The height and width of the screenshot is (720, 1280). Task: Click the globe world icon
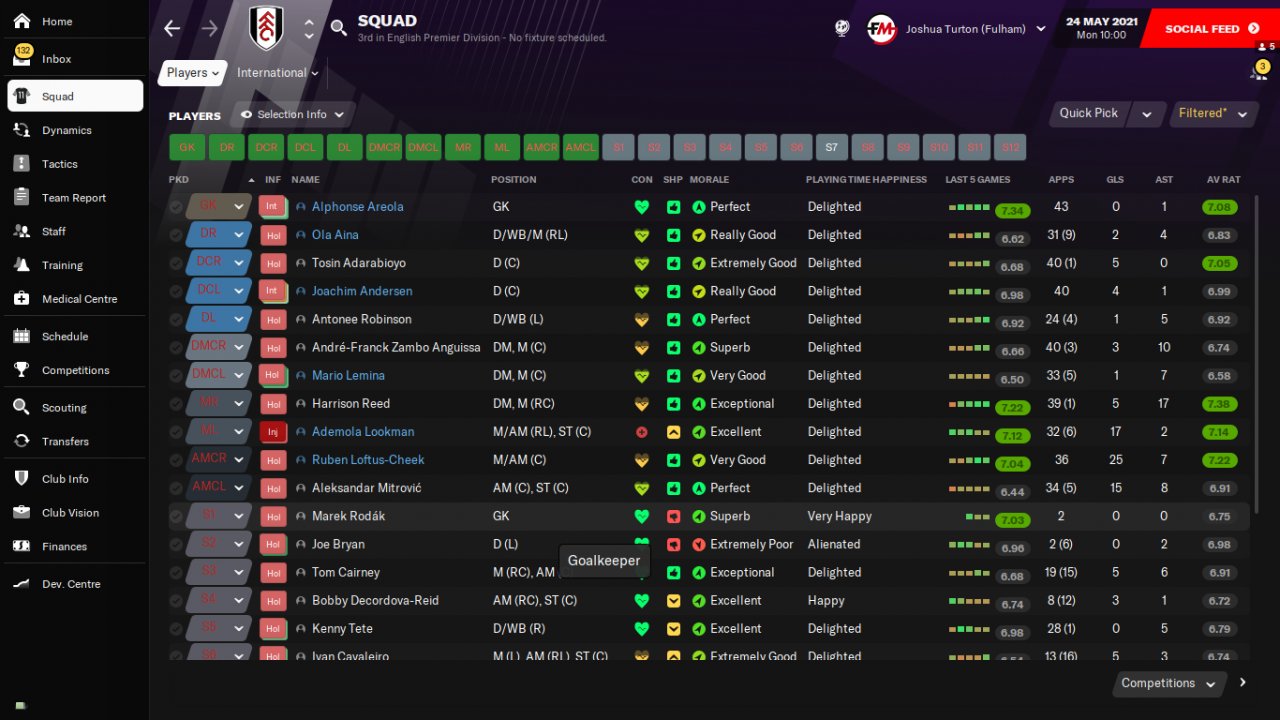(842, 28)
